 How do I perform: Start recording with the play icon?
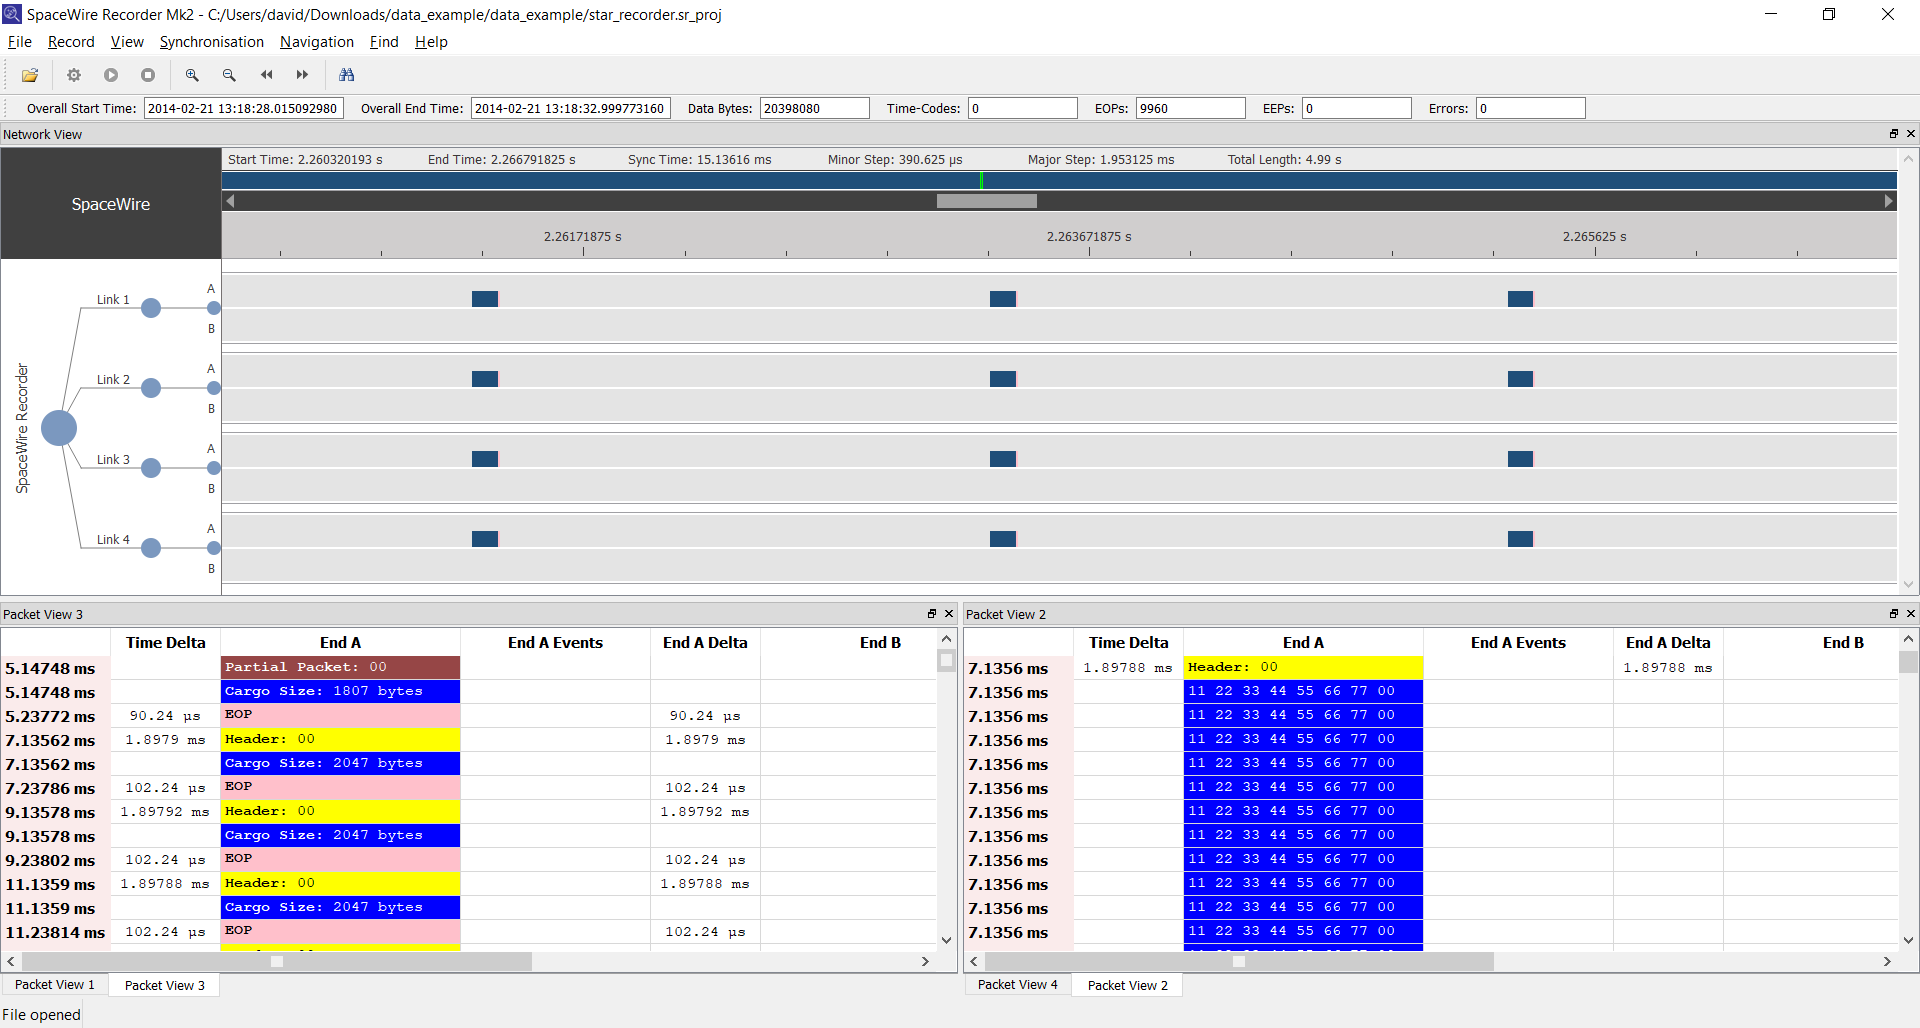tap(111, 75)
